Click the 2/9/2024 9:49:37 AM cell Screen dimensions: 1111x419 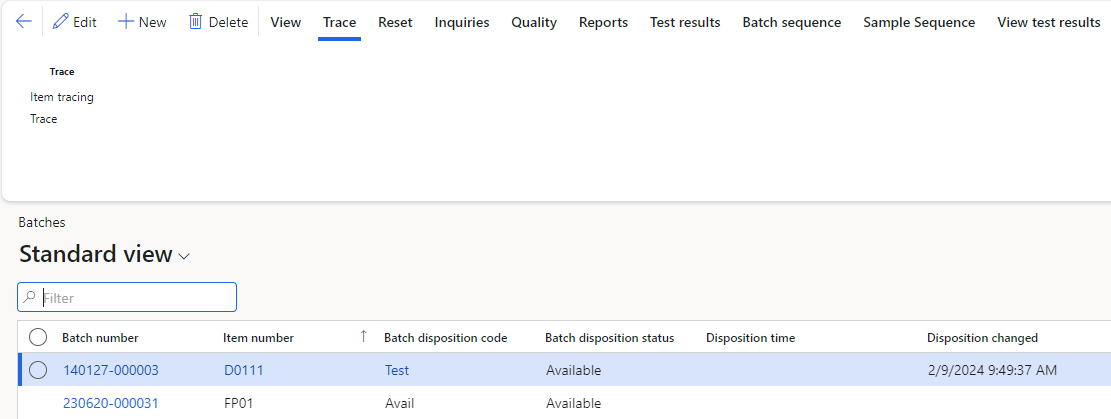click(992, 370)
